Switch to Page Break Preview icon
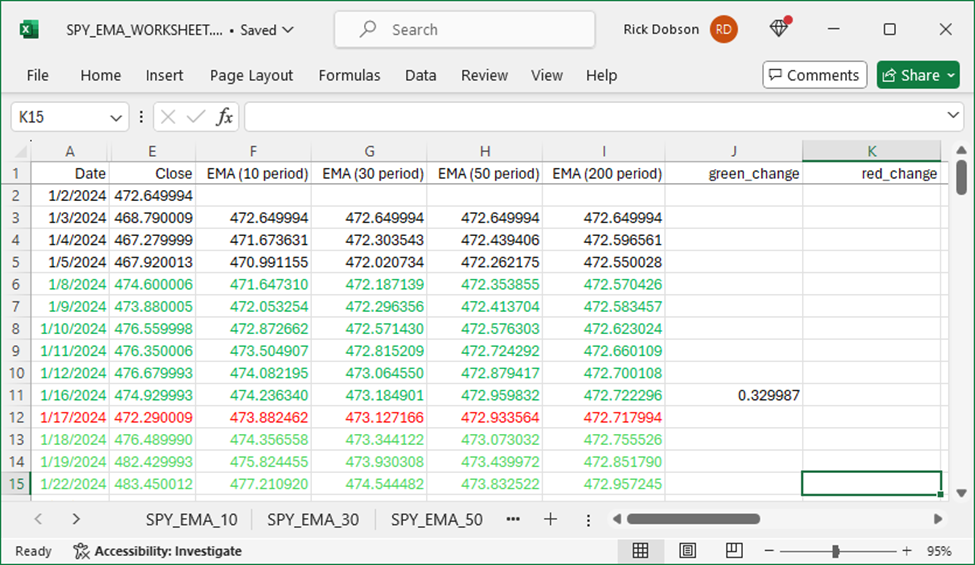Image resolution: width=975 pixels, height=565 pixels. point(734,551)
